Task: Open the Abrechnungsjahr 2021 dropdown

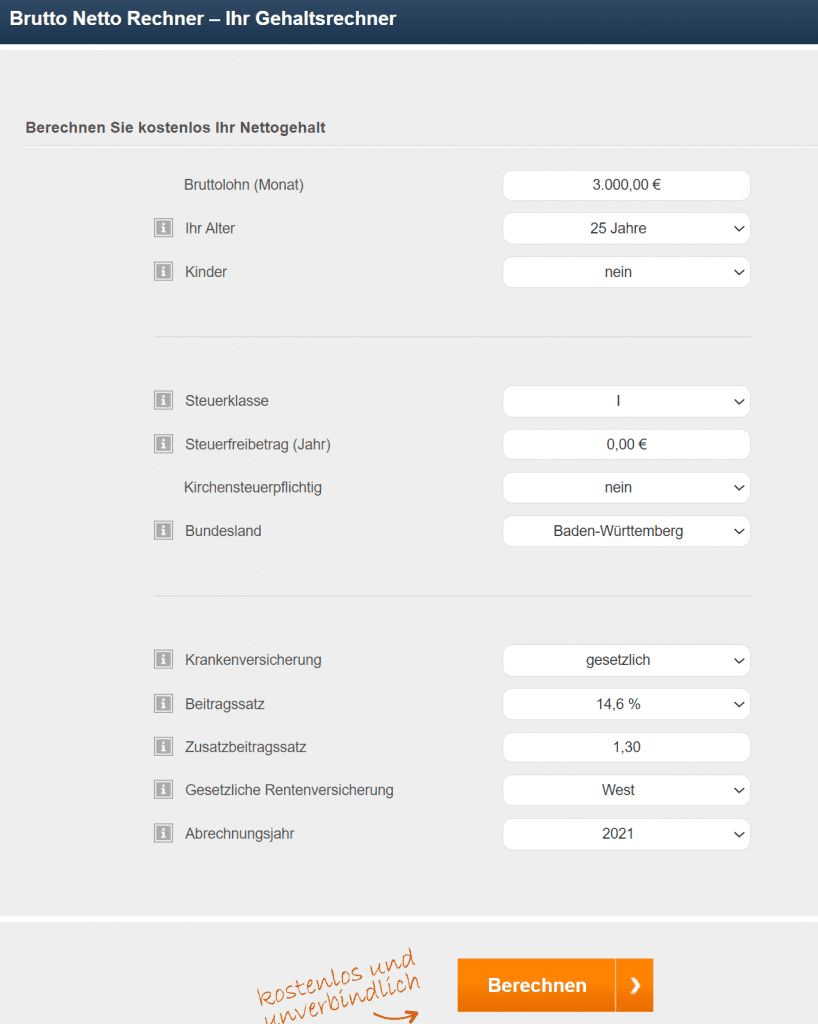Action: coord(626,833)
